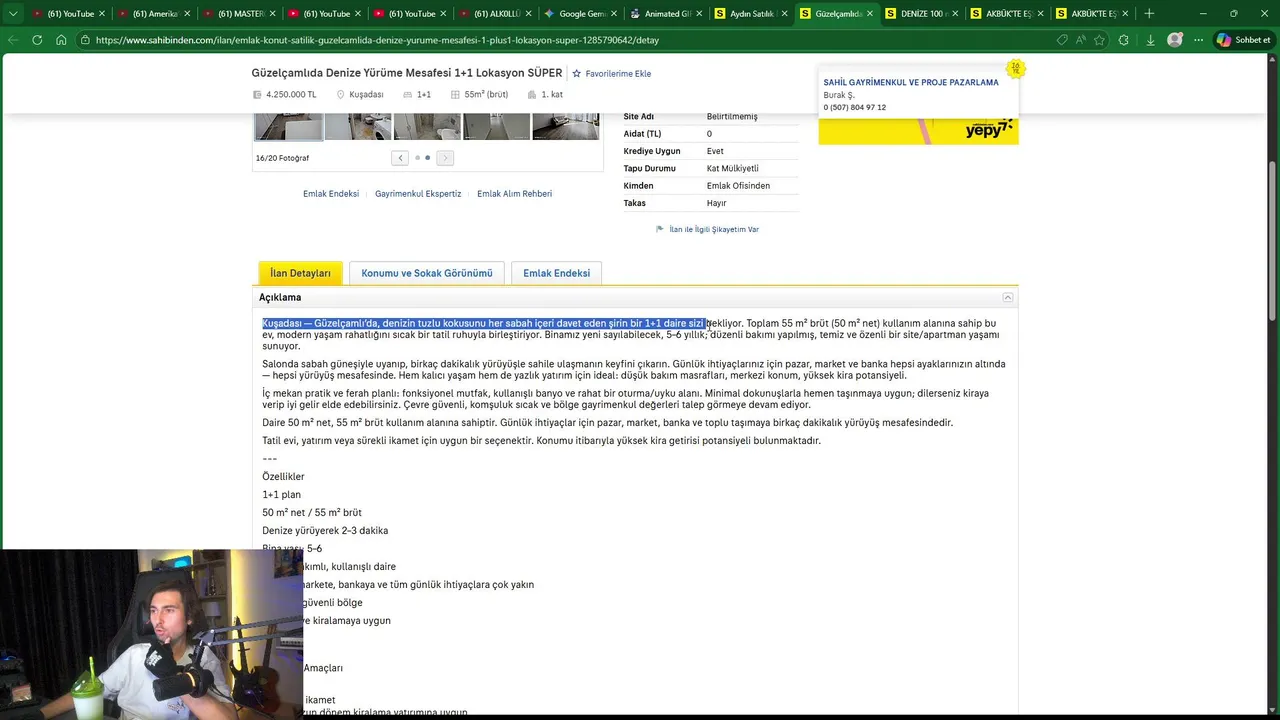Screen dimensions: 1280x720
Task: Open the shopping price tag icon
Action: point(1062,40)
